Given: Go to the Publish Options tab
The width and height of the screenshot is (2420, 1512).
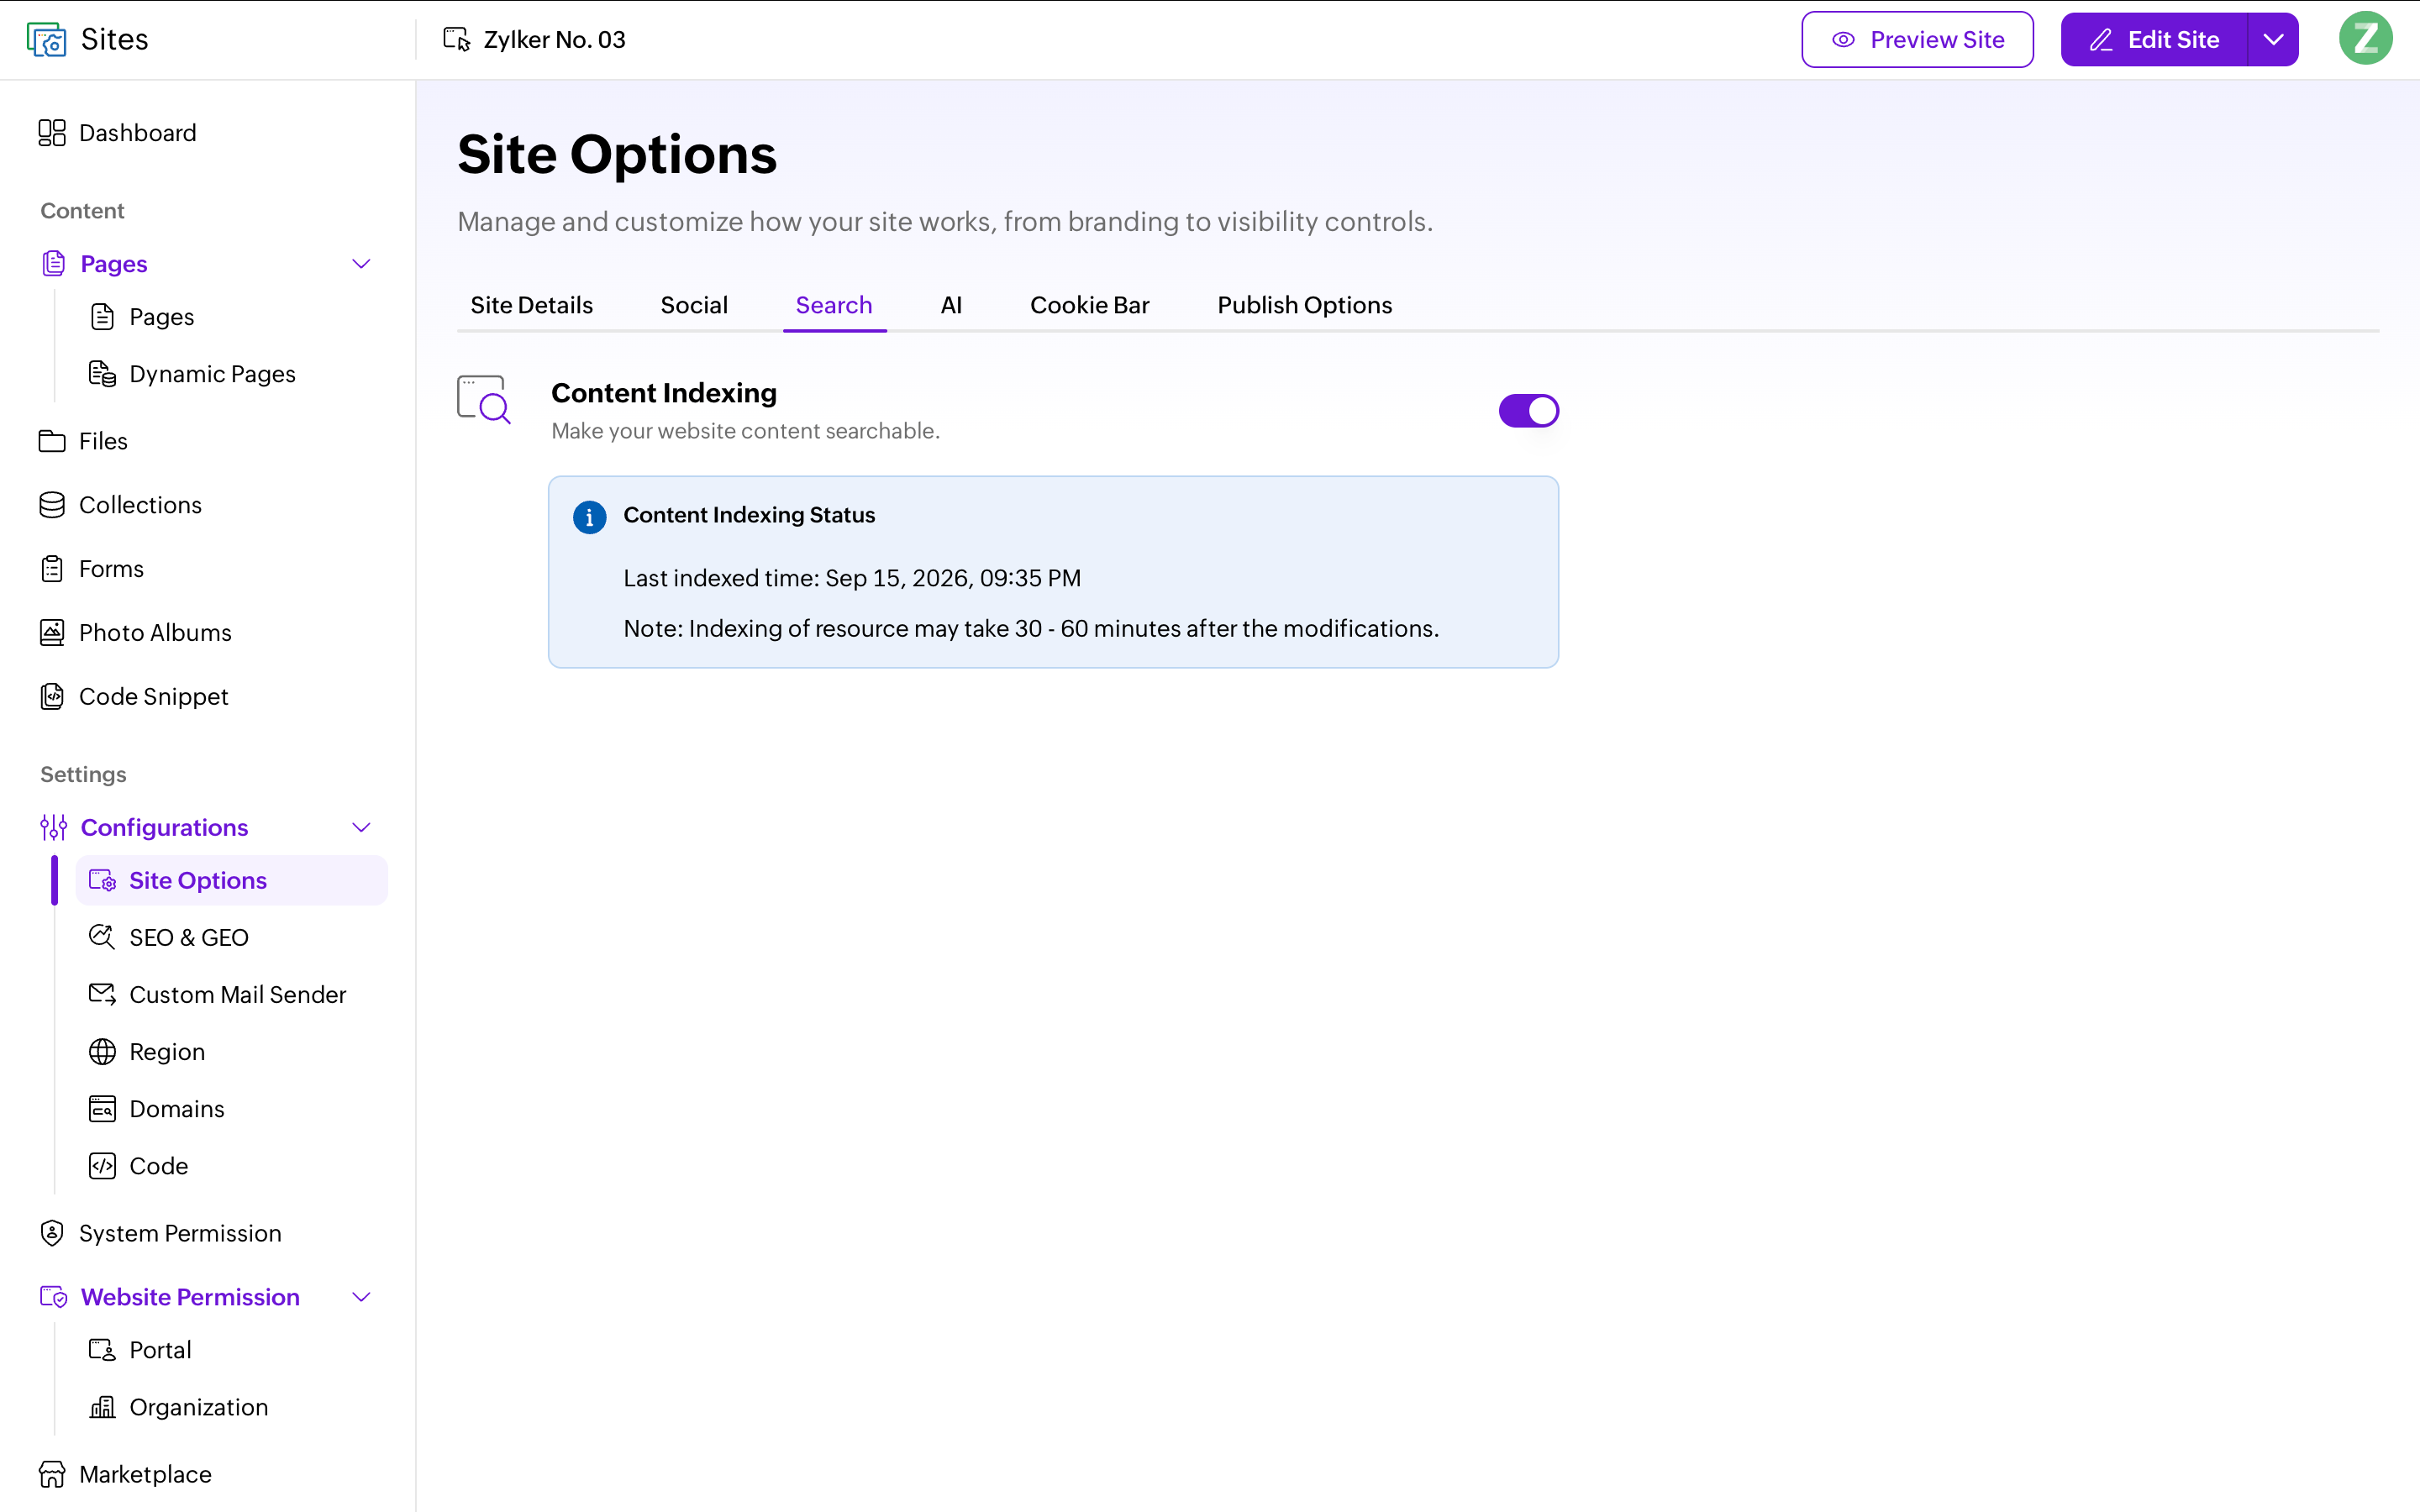Looking at the screenshot, I should click(x=1304, y=305).
